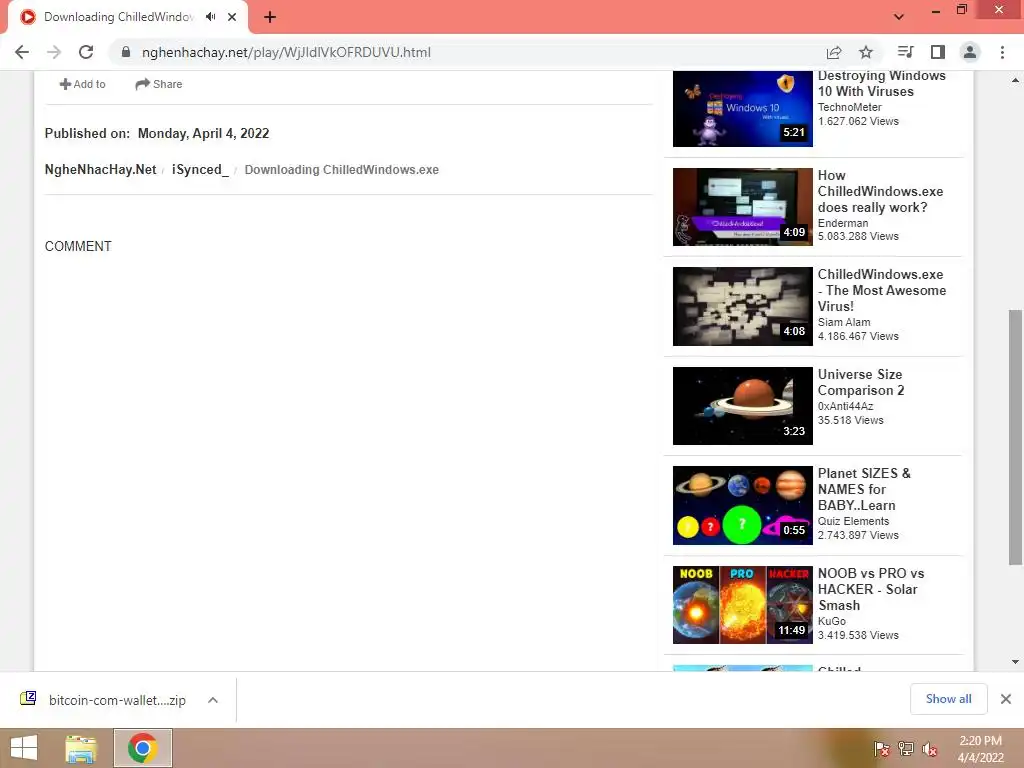The width and height of the screenshot is (1024, 768).
Task: Click the Enderman channel name
Action: coord(843,223)
